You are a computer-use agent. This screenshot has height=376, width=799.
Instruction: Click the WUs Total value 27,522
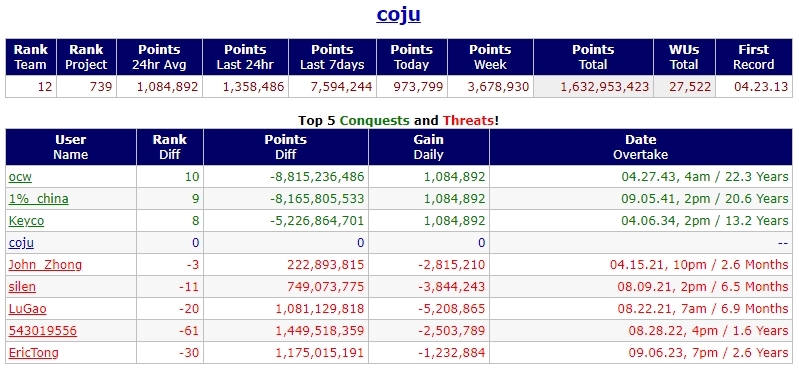coord(684,87)
